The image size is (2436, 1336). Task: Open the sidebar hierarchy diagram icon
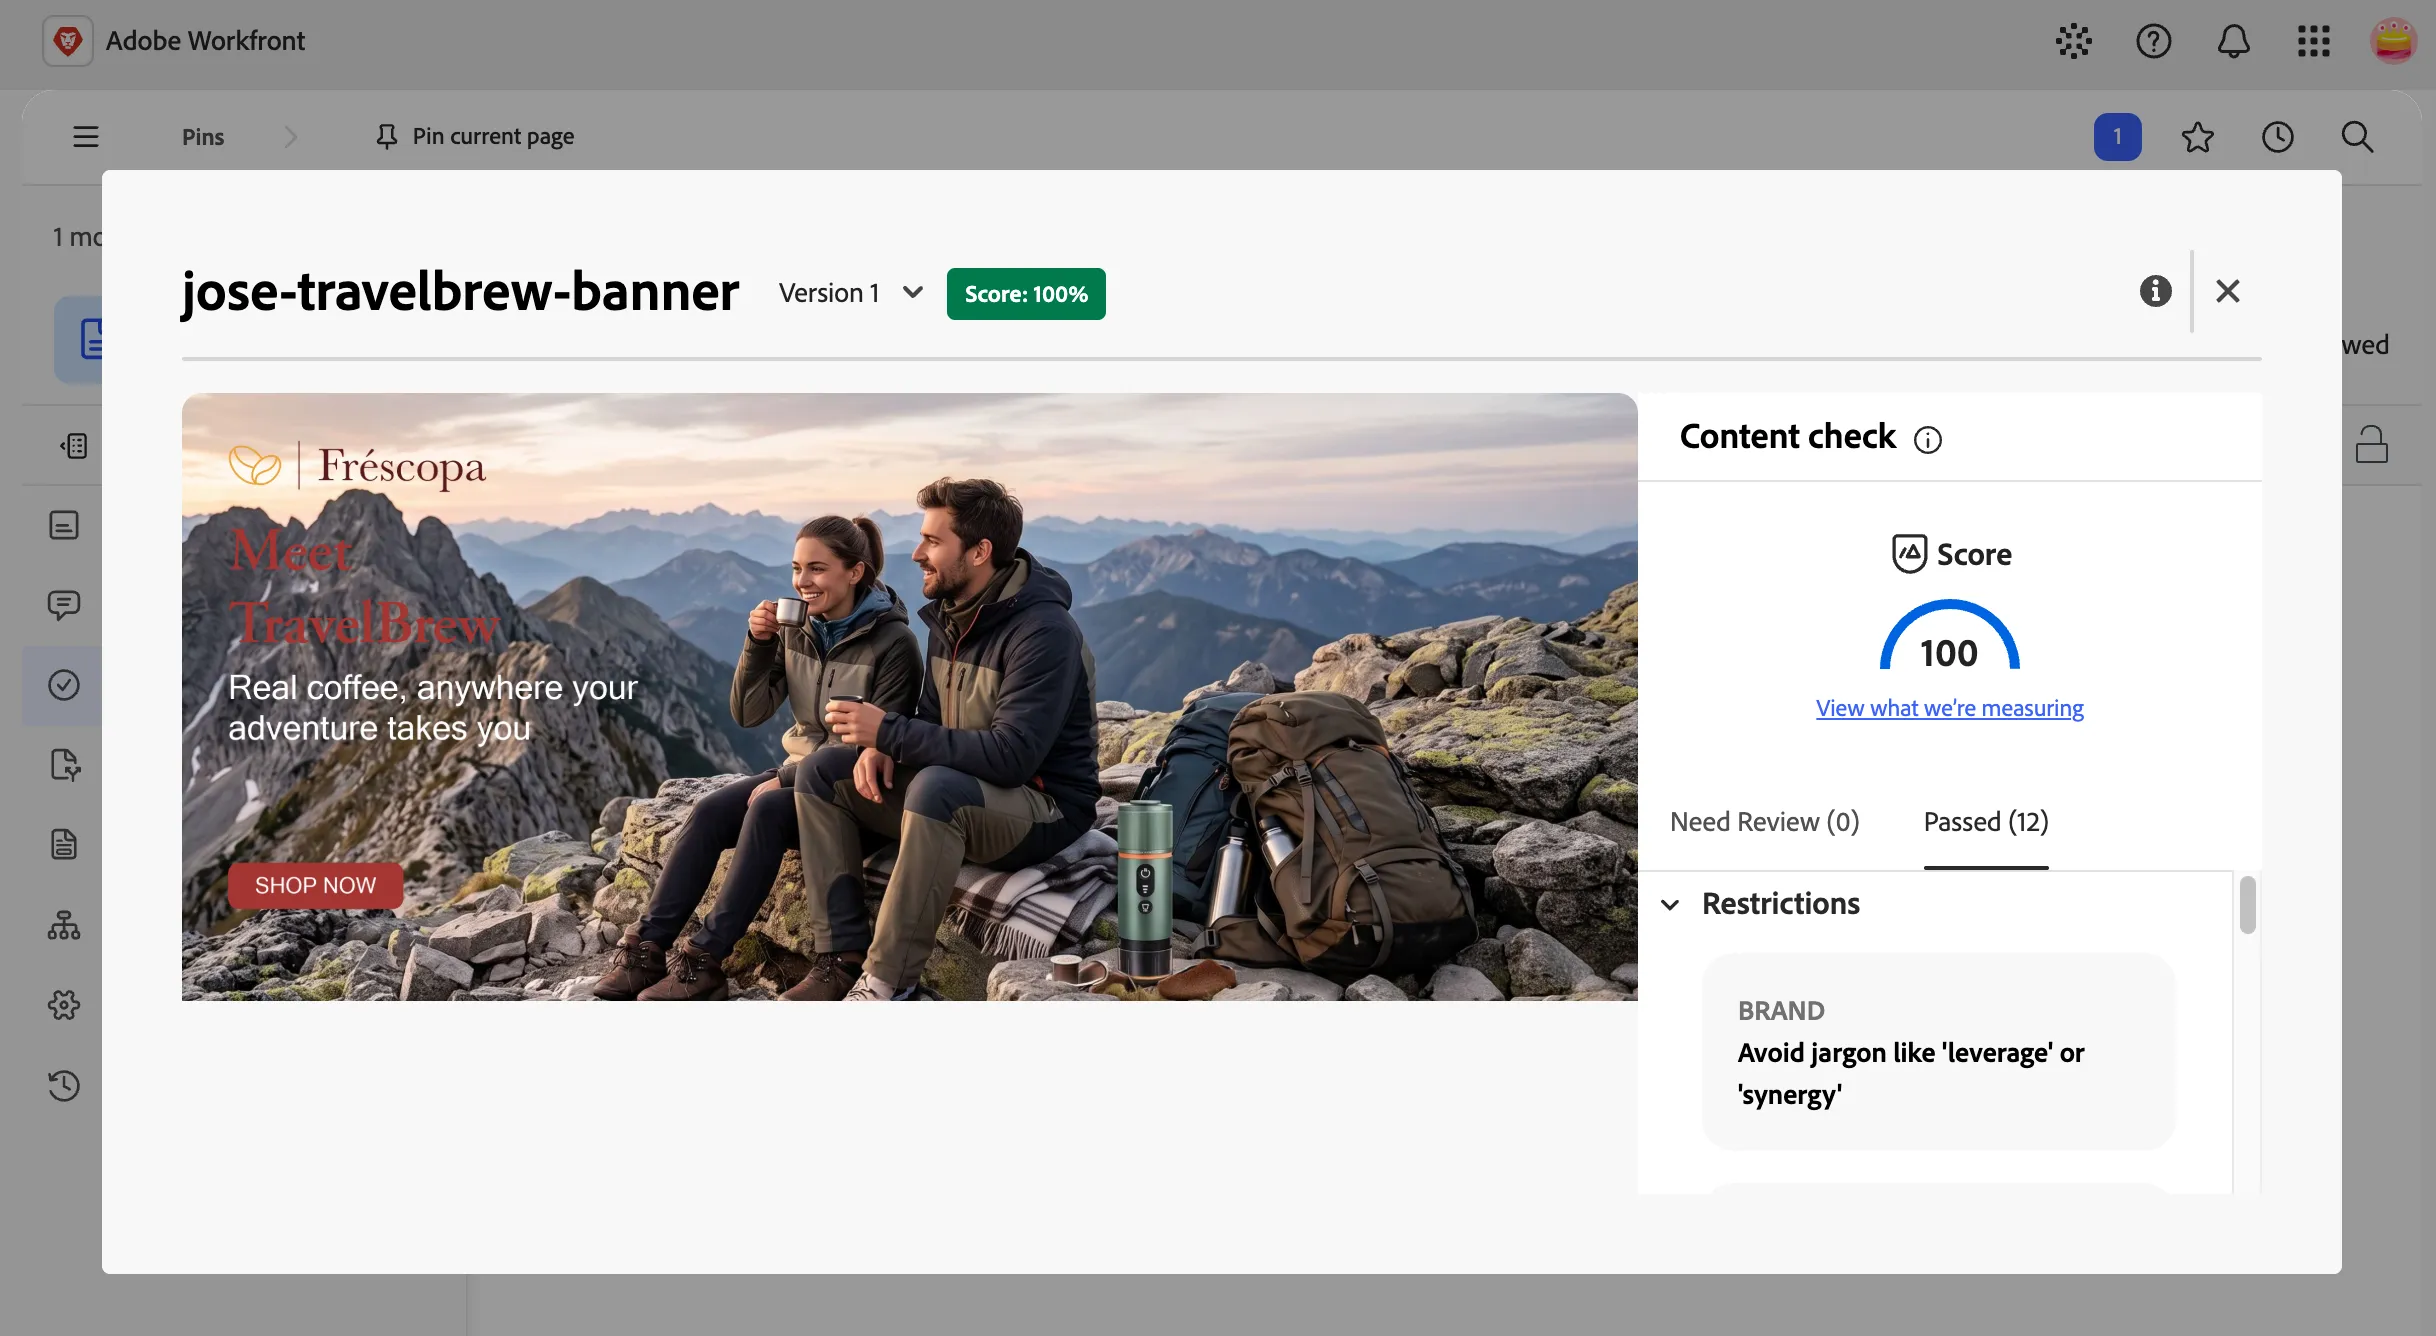click(64, 925)
